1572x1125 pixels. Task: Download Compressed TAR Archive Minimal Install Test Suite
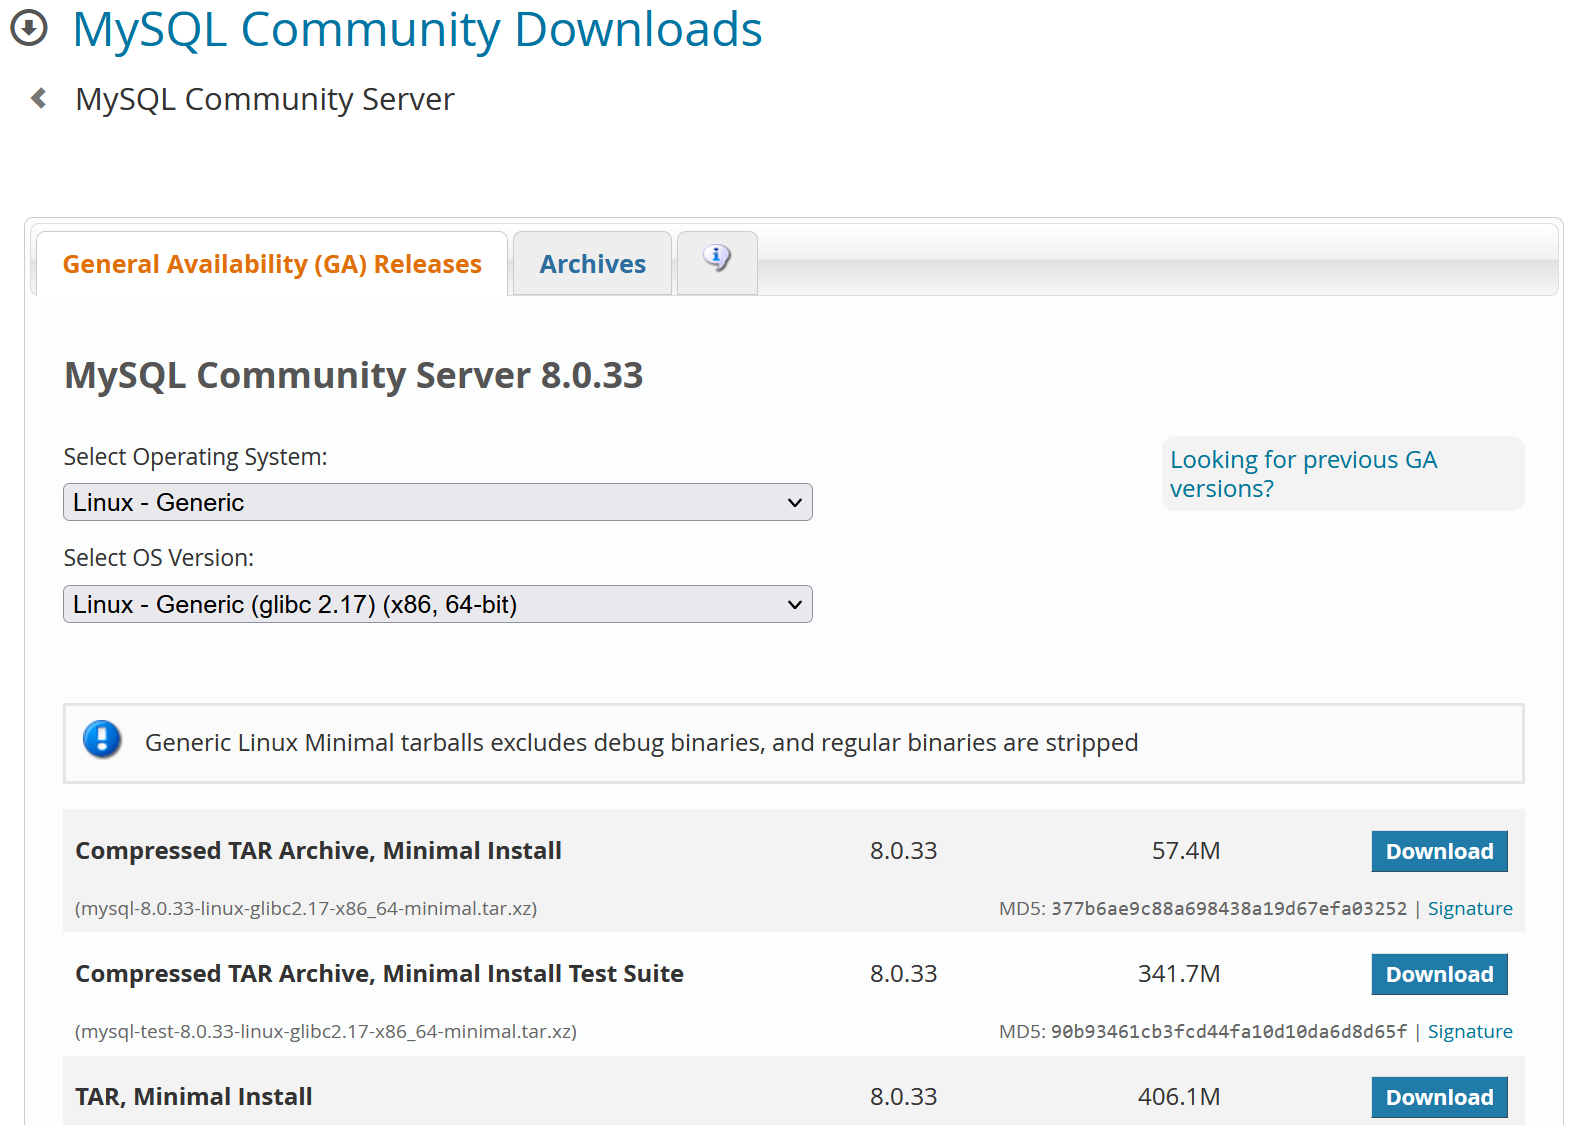[x=1439, y=974]
